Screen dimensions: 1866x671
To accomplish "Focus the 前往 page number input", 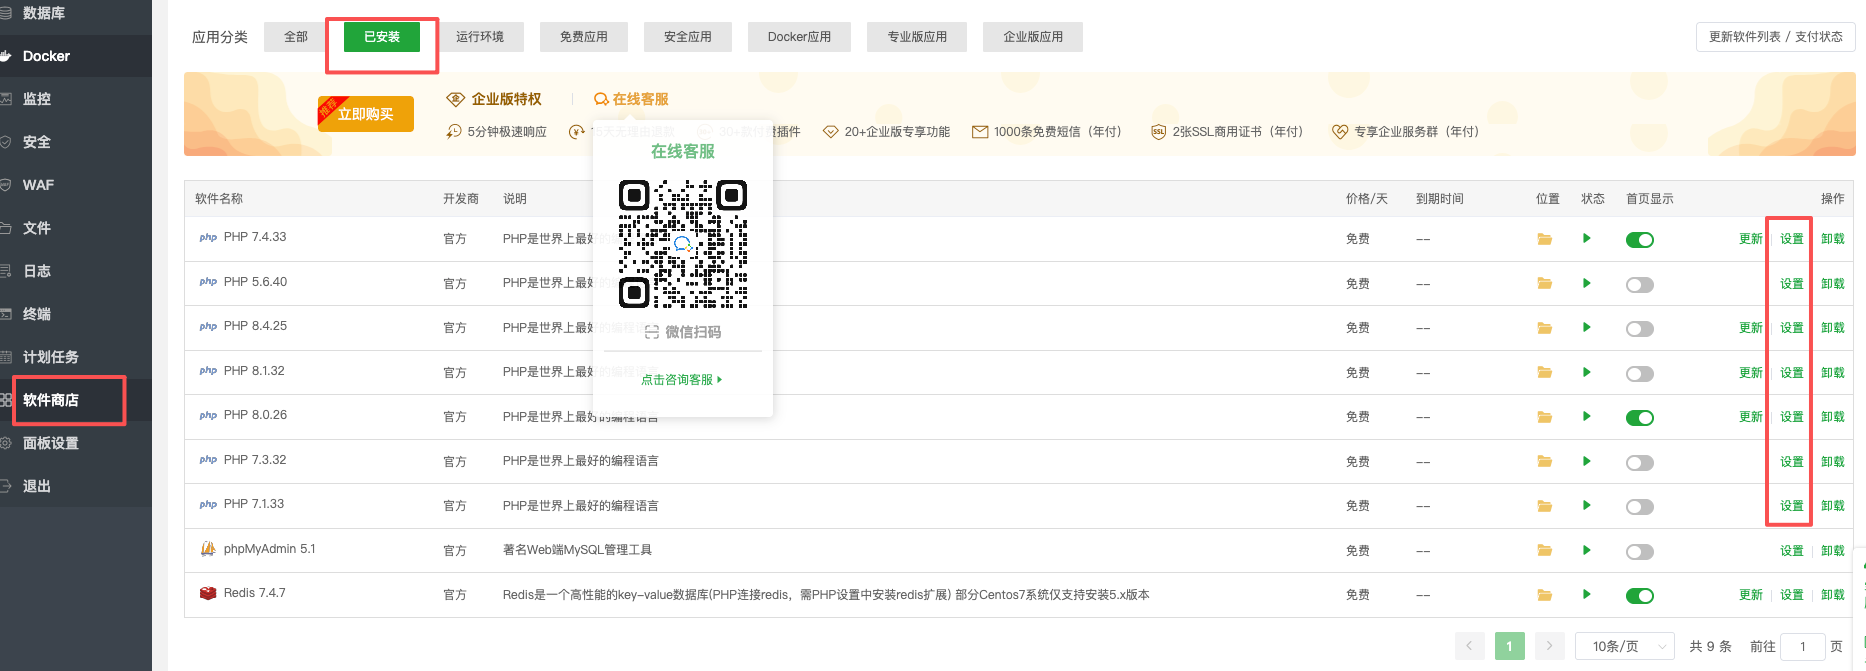I will [1804, 646].
